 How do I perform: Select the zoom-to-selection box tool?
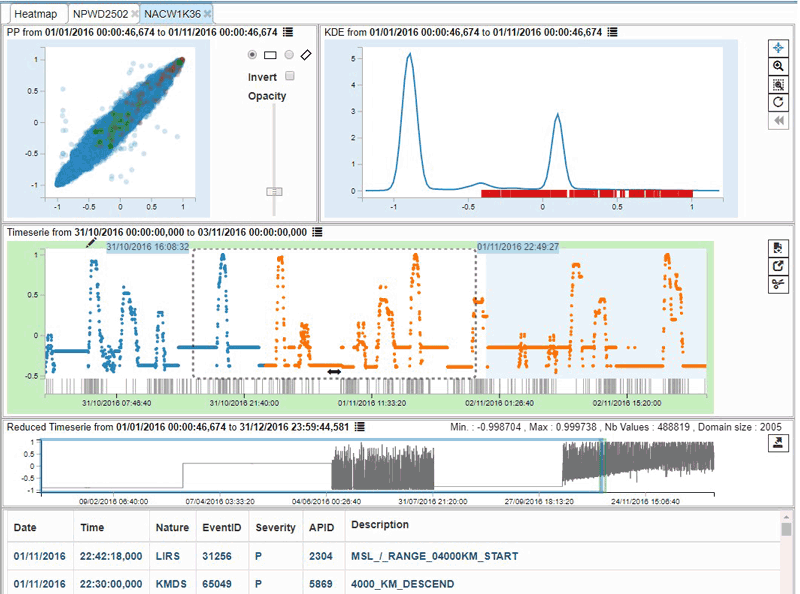(778, 85)
